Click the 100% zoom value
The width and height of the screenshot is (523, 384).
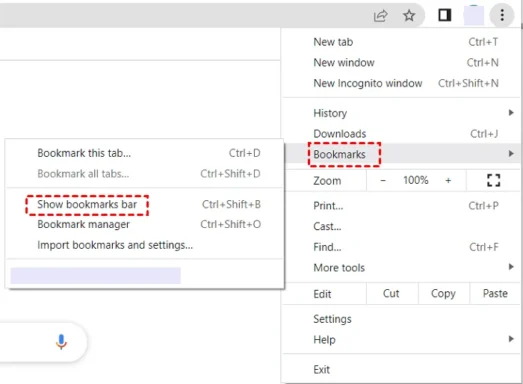pyautogui.click(x=416, y=180)
